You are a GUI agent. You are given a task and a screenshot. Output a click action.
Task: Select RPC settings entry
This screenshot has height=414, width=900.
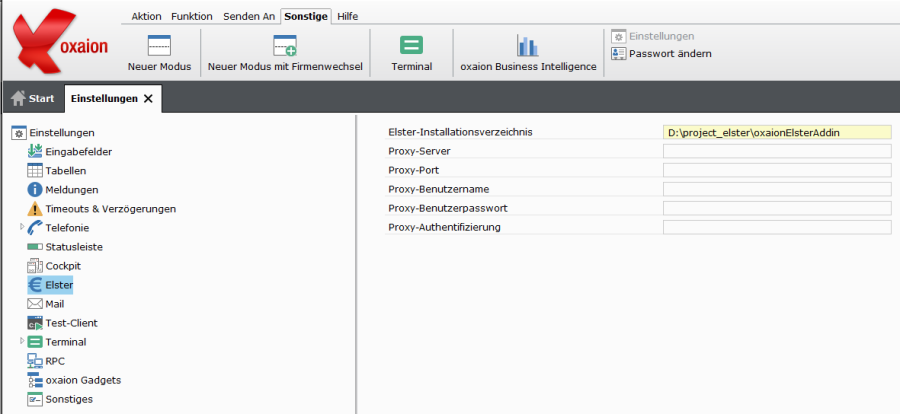coord(55,361)
